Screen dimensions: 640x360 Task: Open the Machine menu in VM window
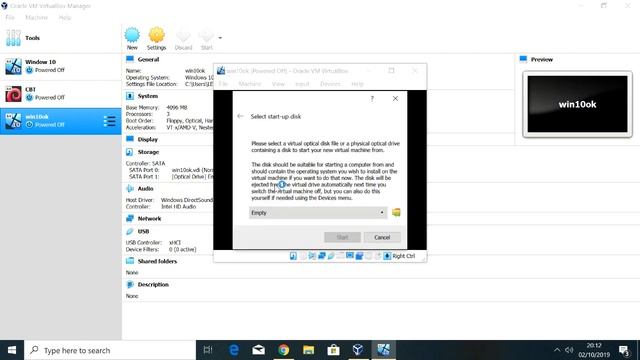click(249, 84)
